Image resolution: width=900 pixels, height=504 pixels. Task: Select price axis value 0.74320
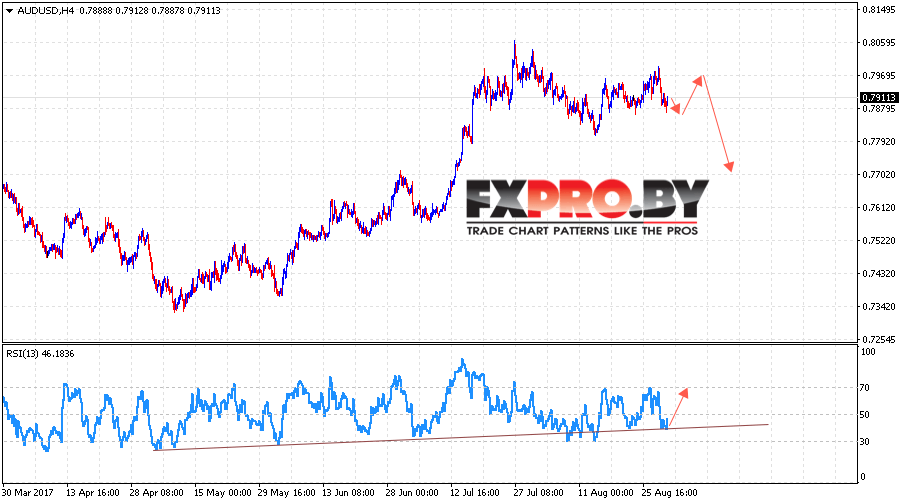pos(879,274)
